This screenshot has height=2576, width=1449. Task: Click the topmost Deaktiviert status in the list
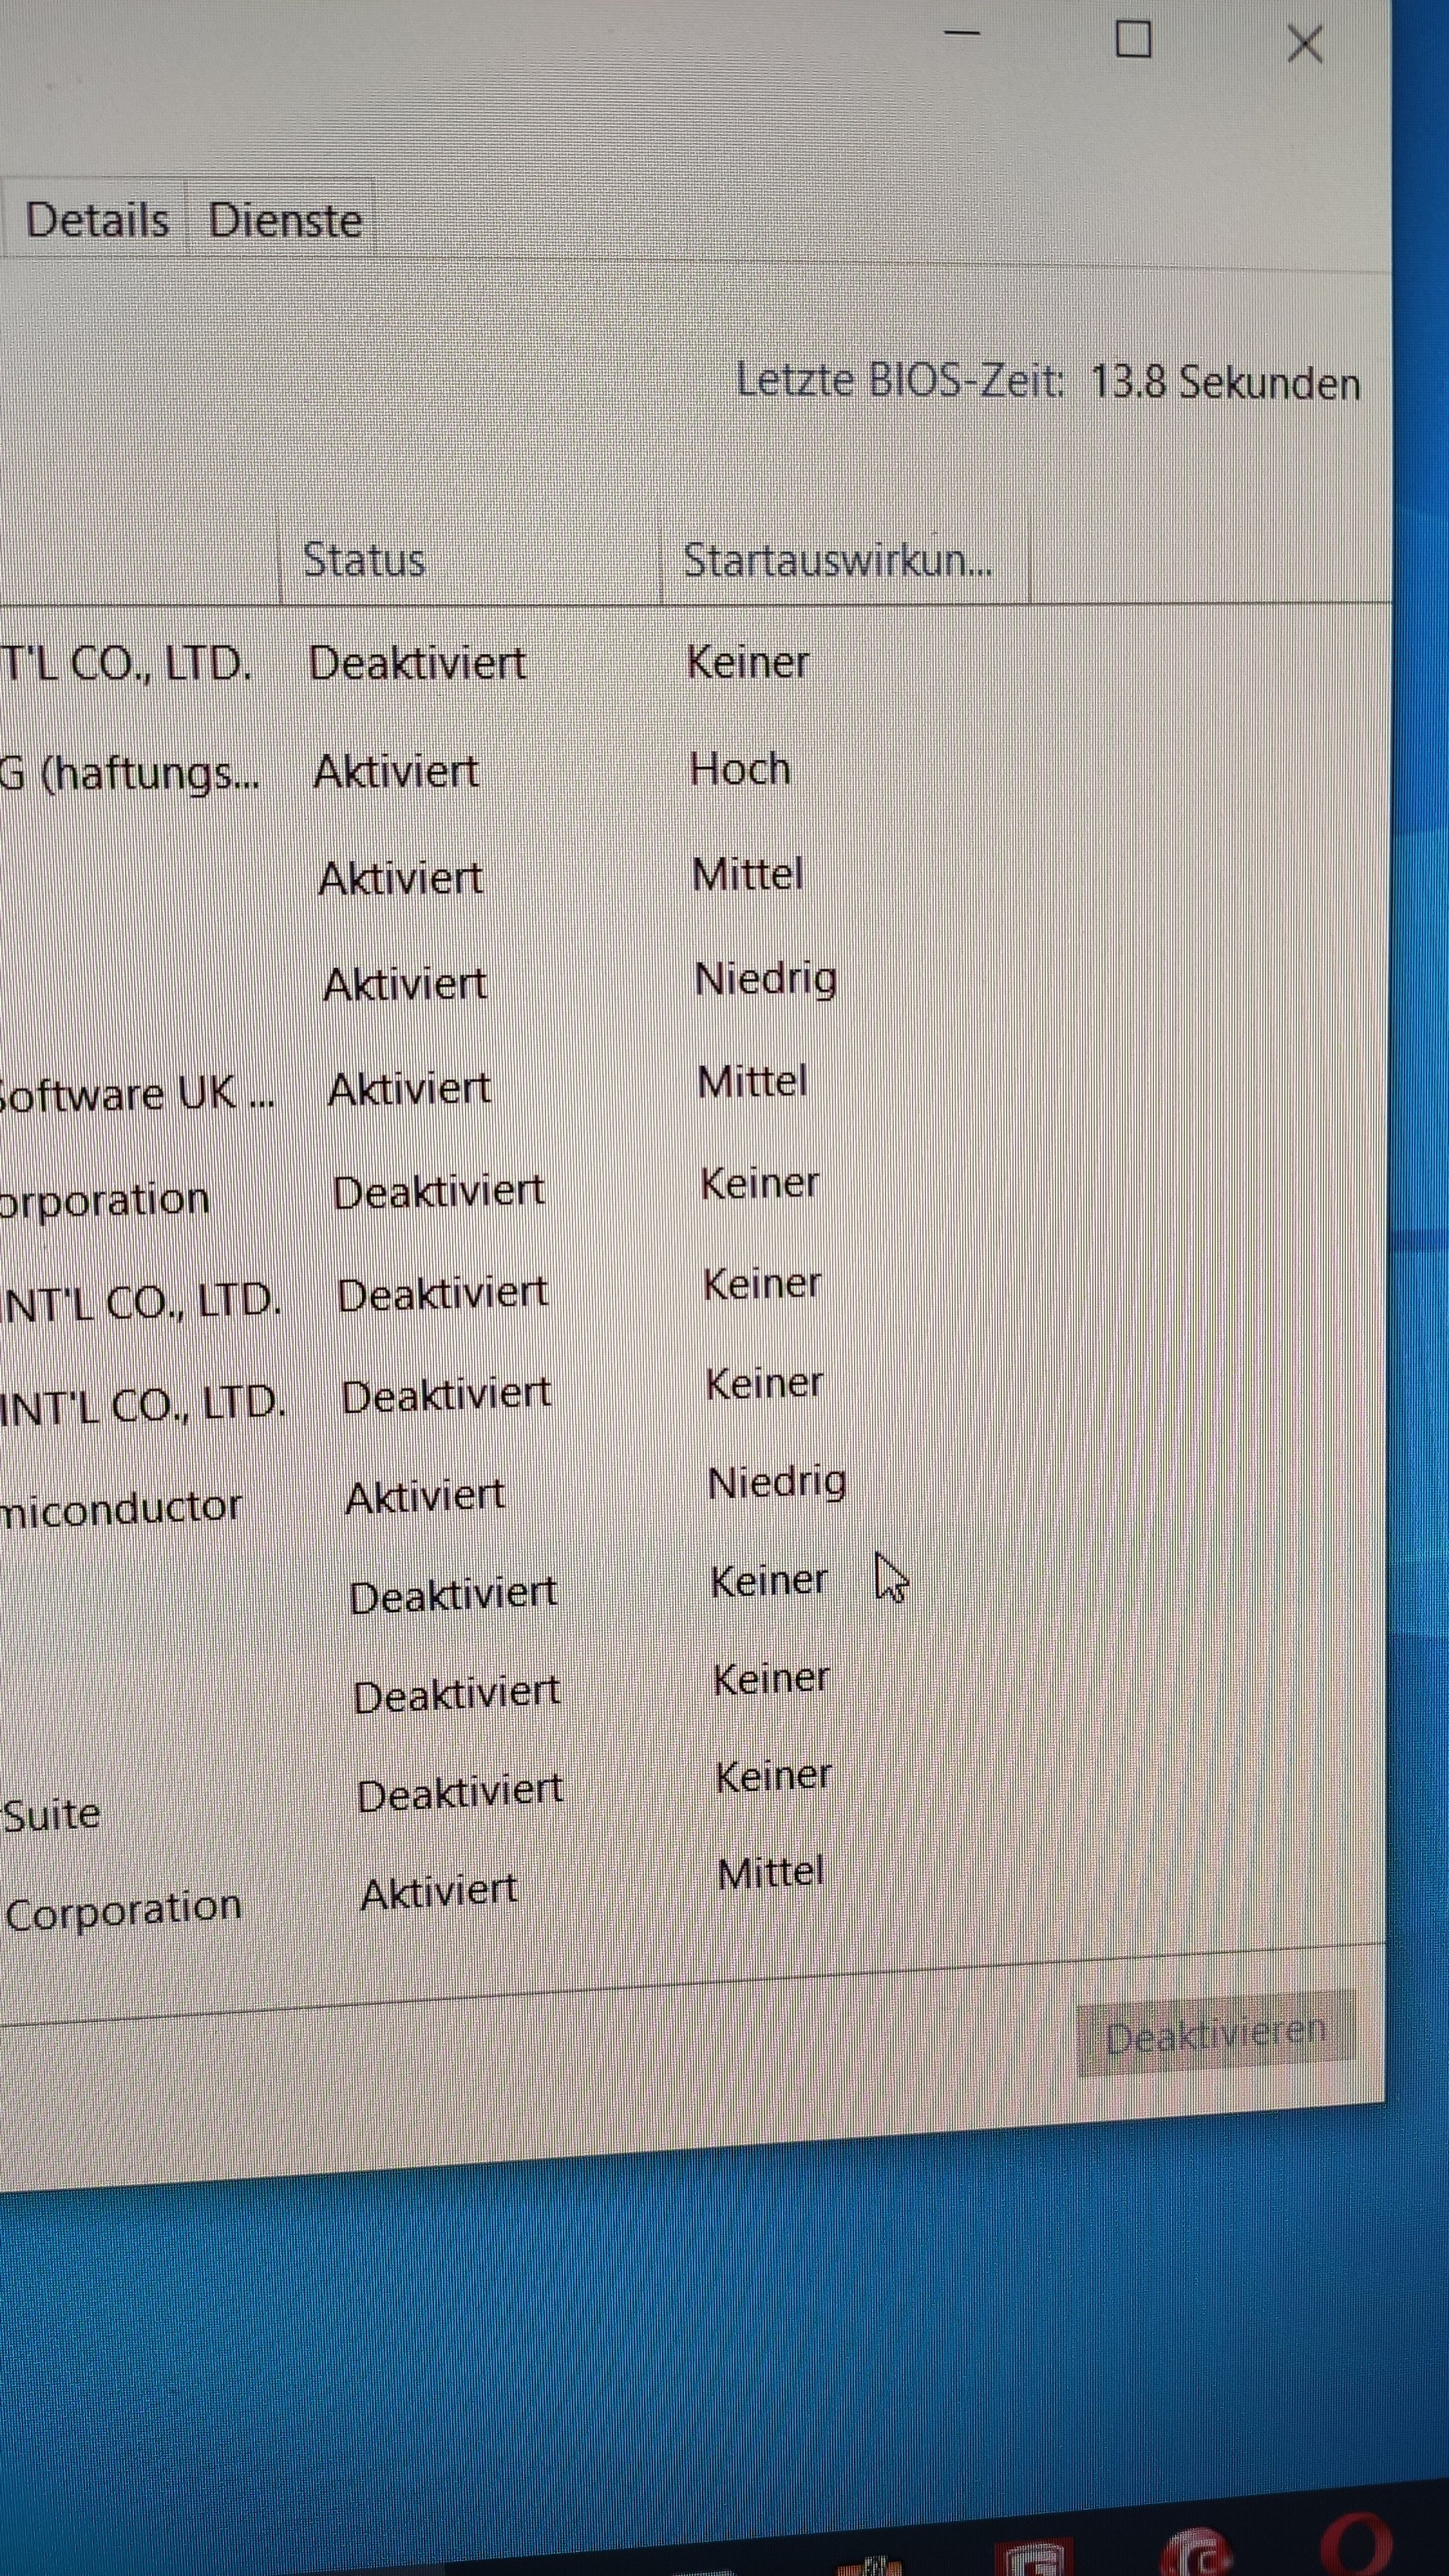pos(416,663)
